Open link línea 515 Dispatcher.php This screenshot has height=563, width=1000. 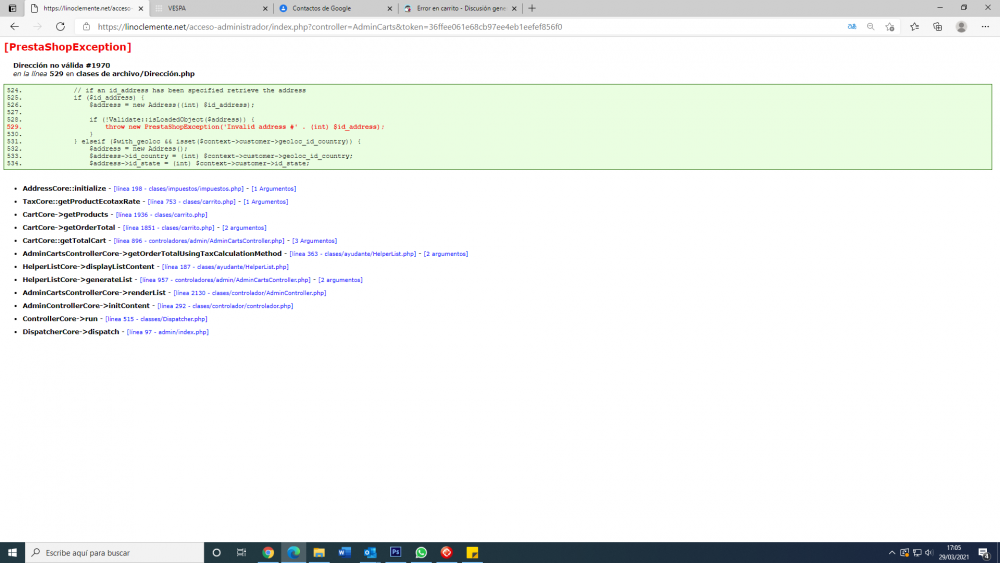(x=156, y=319)
